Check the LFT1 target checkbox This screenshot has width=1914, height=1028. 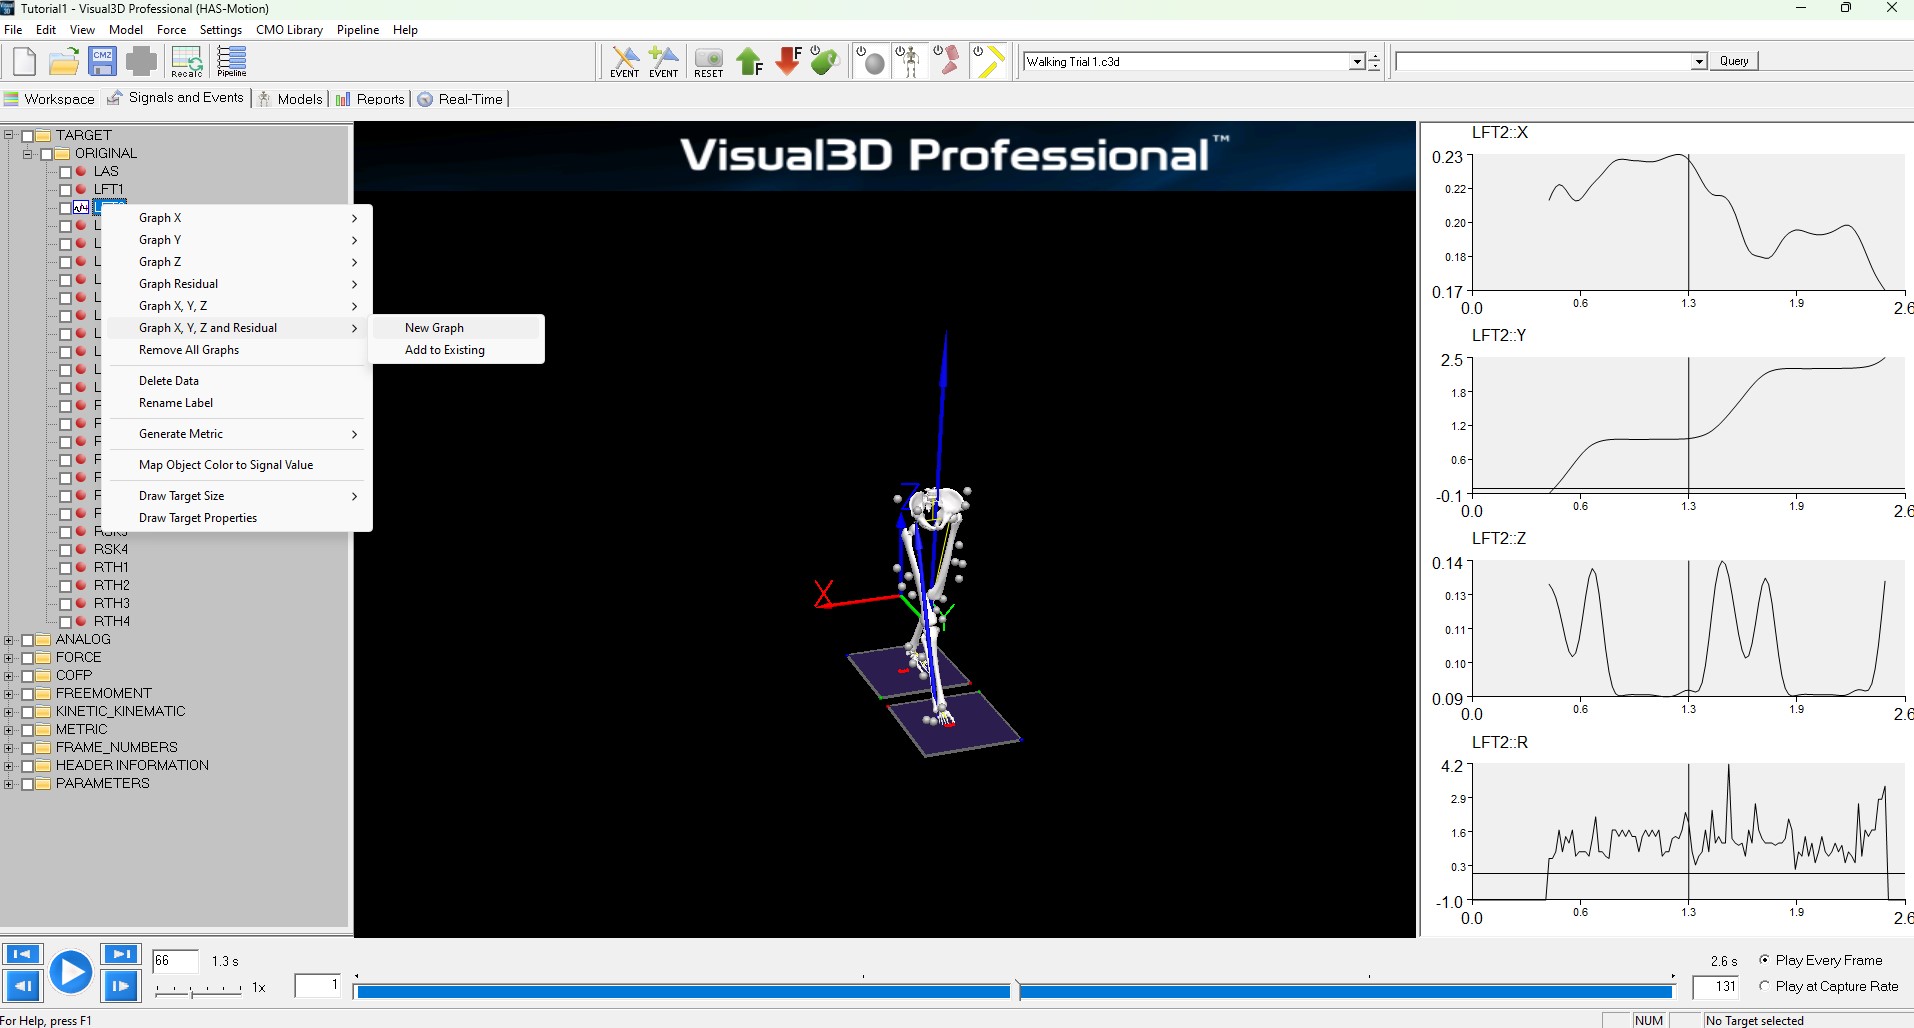[66, 190]
